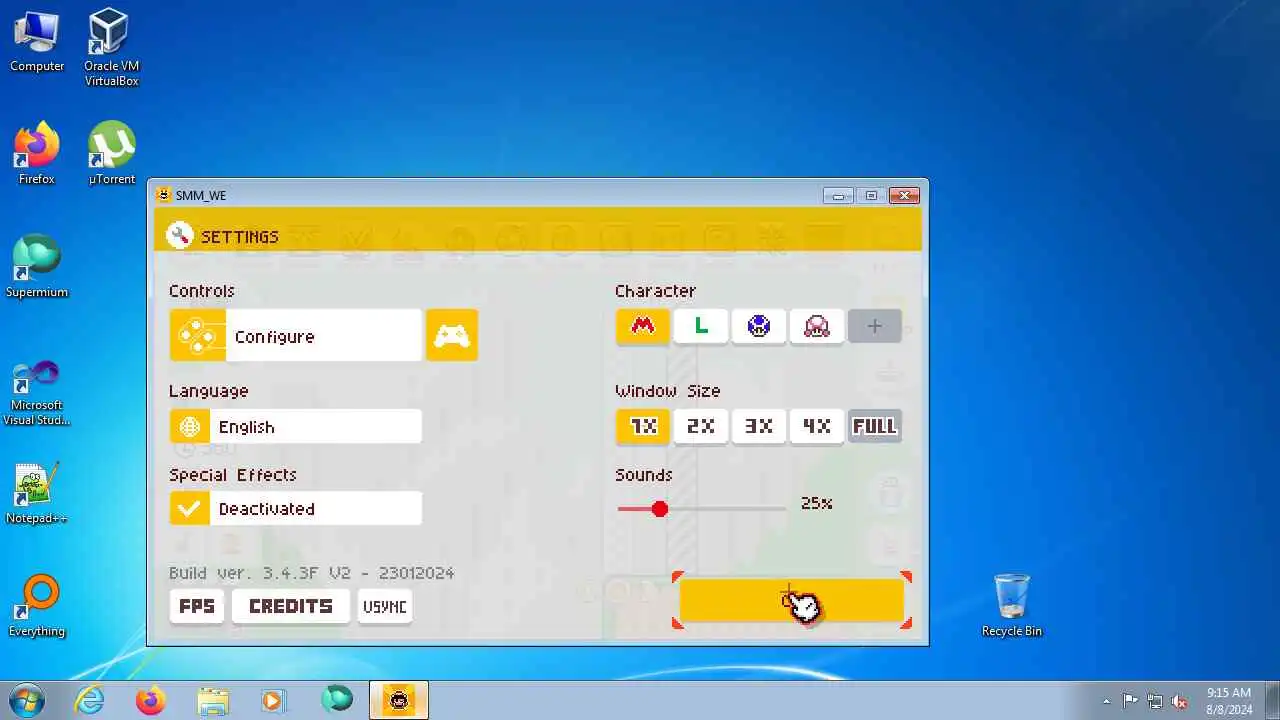
Task: Open the clock showing 9:15 AM
Action: click(1229, 701)
